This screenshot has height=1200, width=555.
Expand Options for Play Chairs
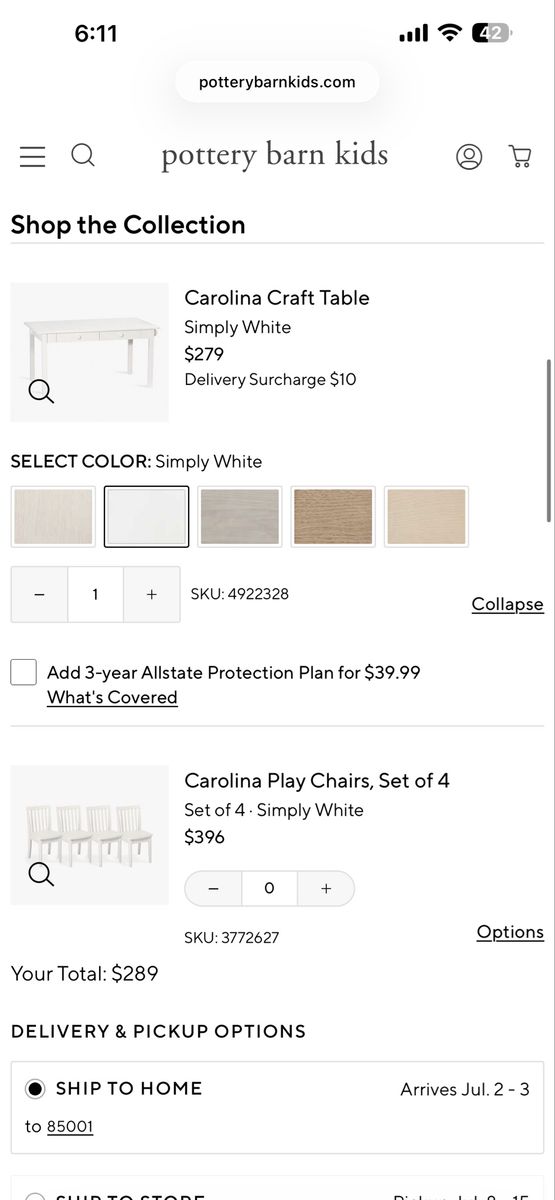tap(510, 932)
